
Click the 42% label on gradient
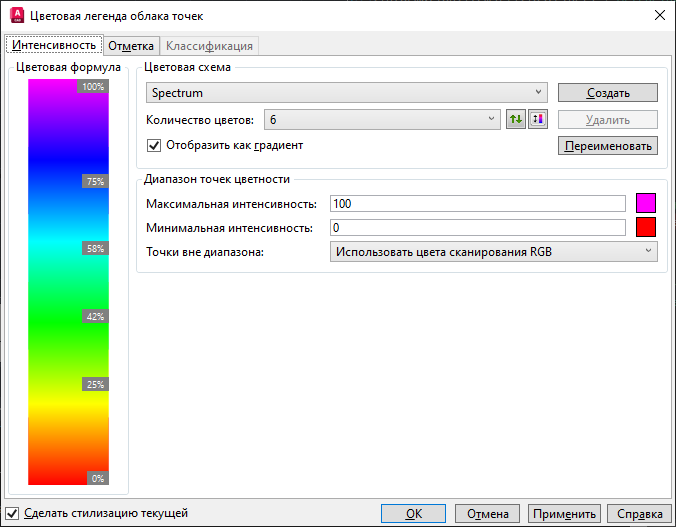tap(95, 316)
